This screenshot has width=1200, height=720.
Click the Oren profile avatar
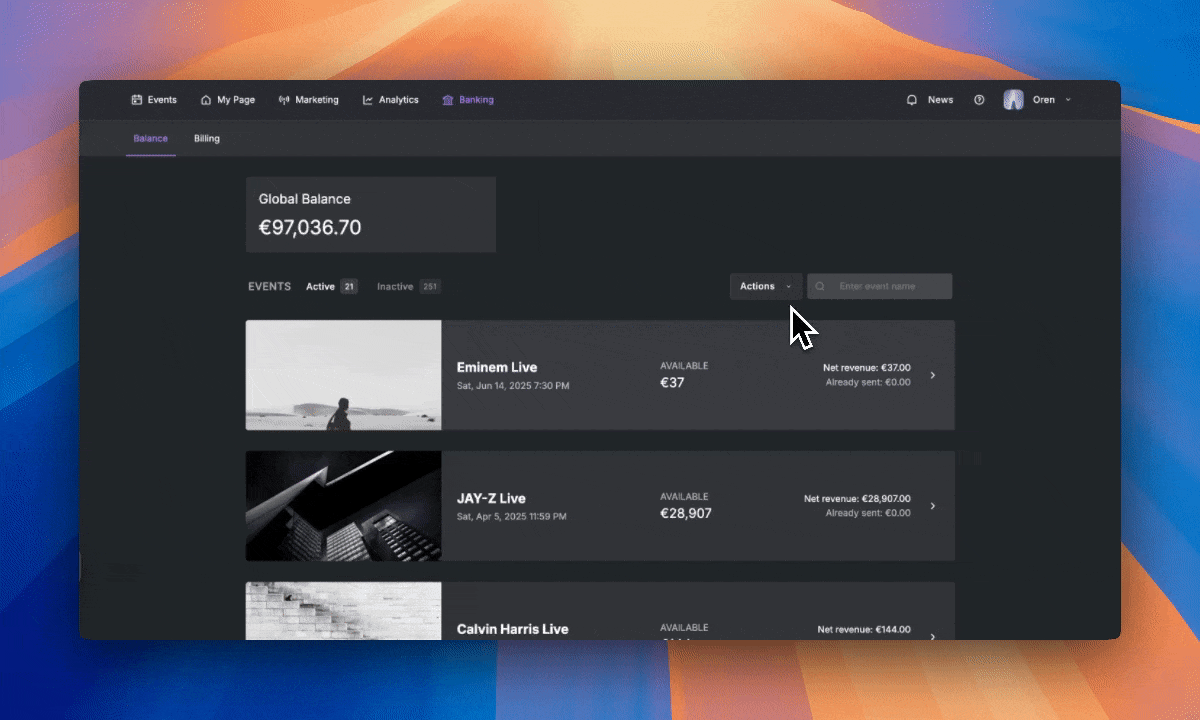(1013, 100)
